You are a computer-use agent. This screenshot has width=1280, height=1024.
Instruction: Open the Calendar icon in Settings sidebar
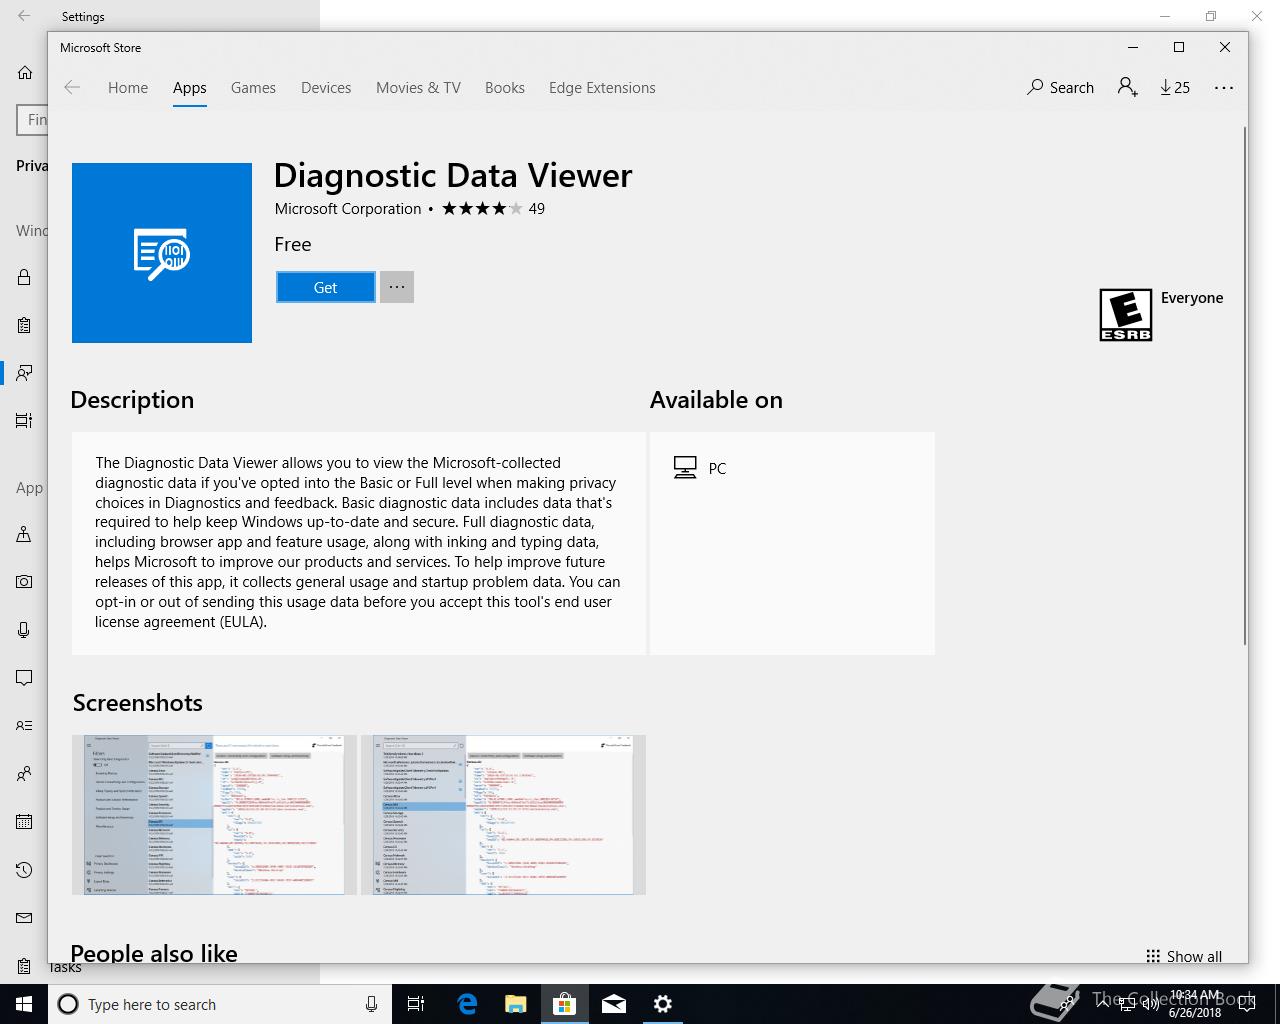pyautogui.click(x=24, y=822)
